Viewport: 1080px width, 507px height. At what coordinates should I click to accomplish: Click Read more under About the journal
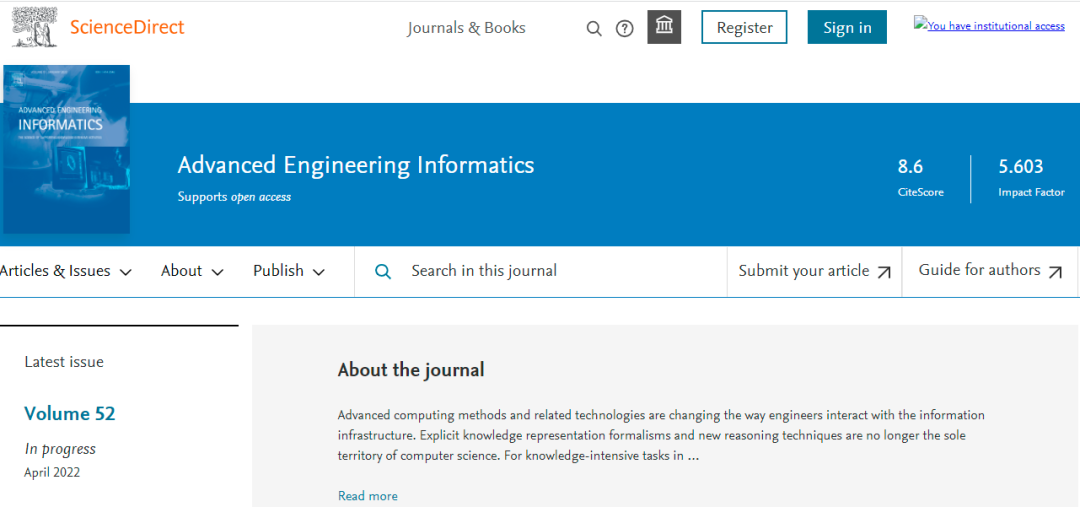tap(367, 496)
